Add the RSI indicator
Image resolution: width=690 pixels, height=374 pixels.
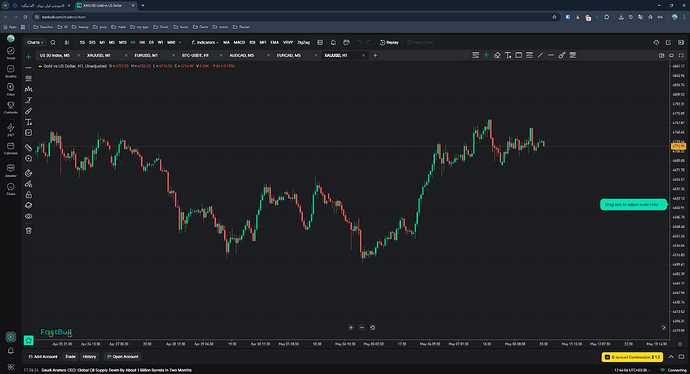(x=252, y=43)
